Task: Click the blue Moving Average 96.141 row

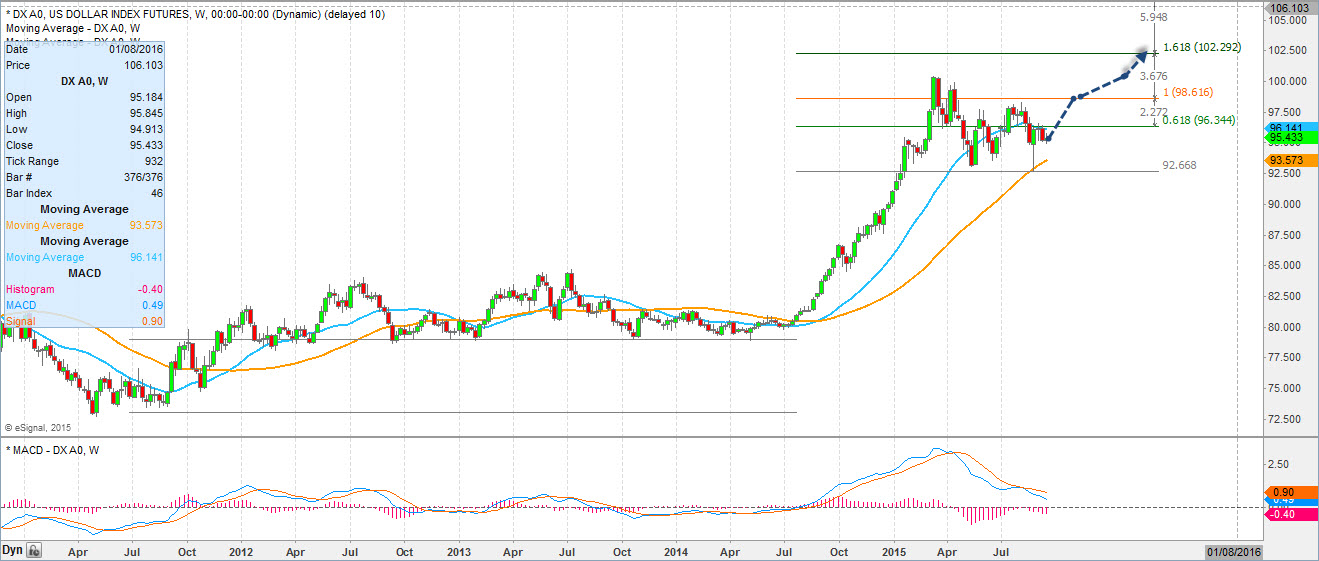Action: (84, 257)
